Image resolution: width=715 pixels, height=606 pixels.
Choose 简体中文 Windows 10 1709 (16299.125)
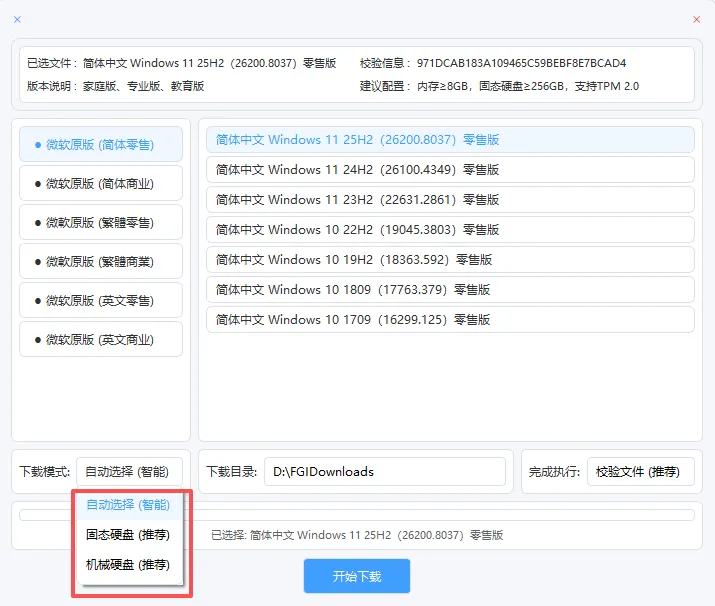click(x=450, y=320)
